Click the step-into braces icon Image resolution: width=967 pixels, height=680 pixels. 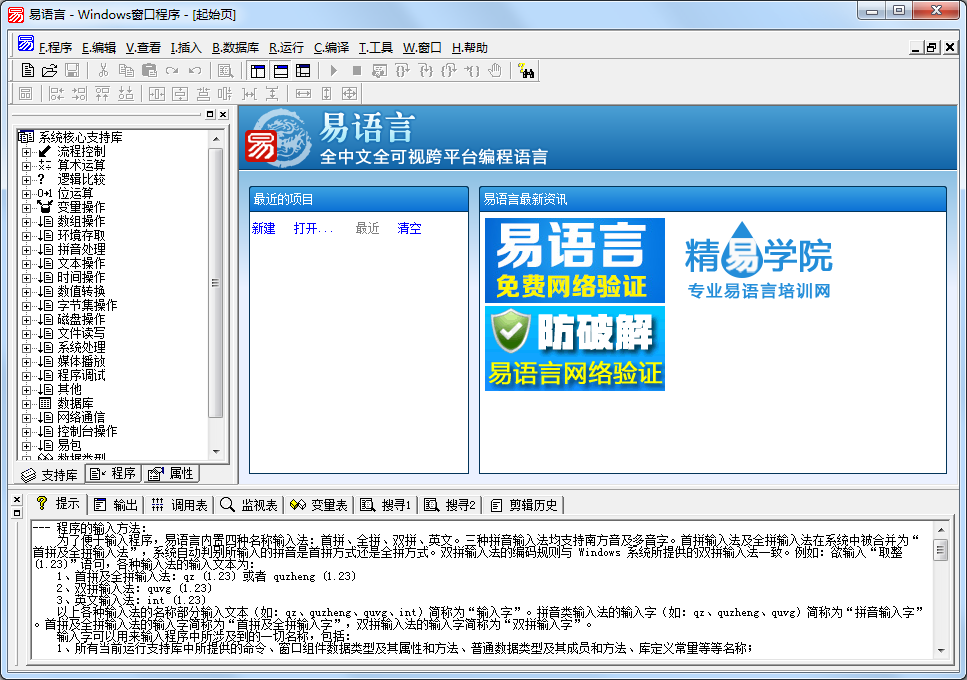point(426,71)
